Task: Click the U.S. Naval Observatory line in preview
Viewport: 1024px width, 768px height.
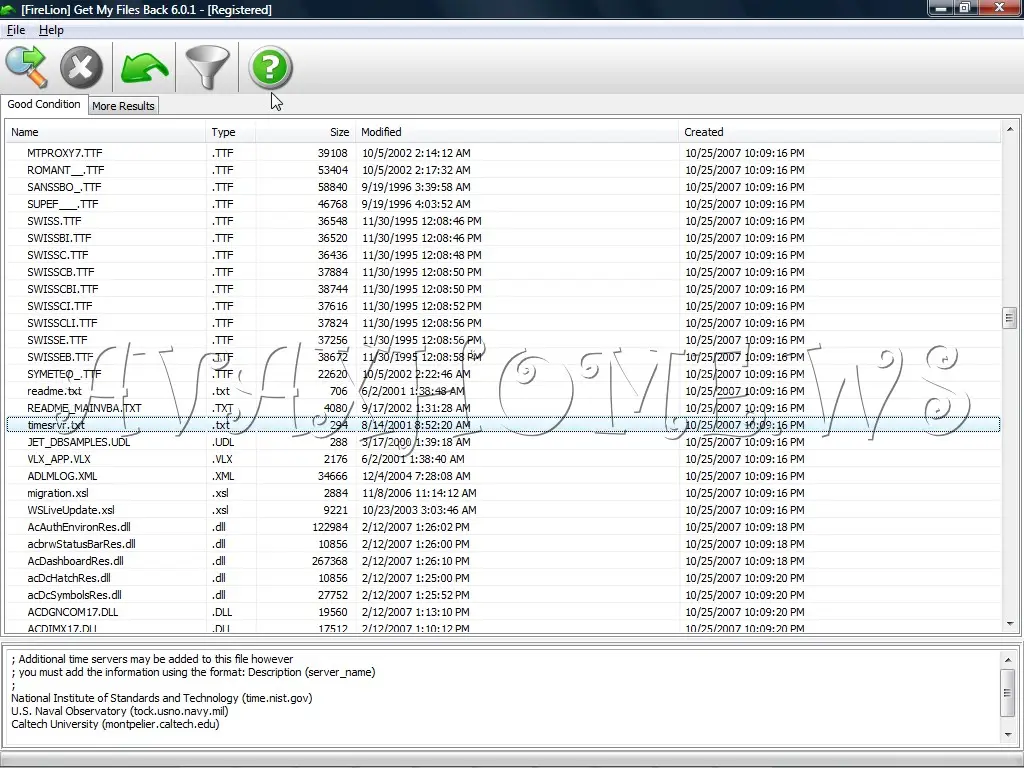Action: [x=120, y=711]
